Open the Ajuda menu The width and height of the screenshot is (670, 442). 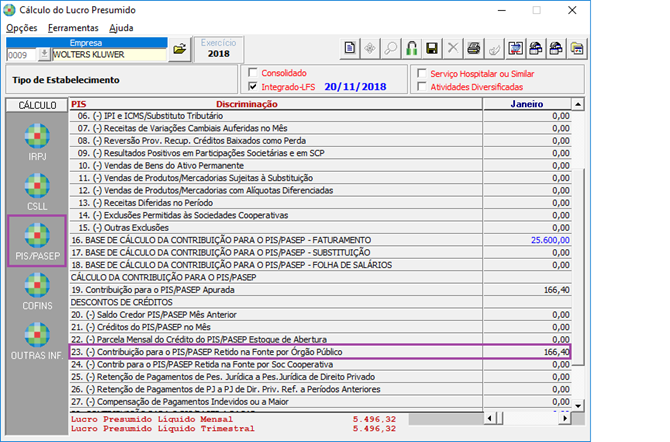[121, 28]
